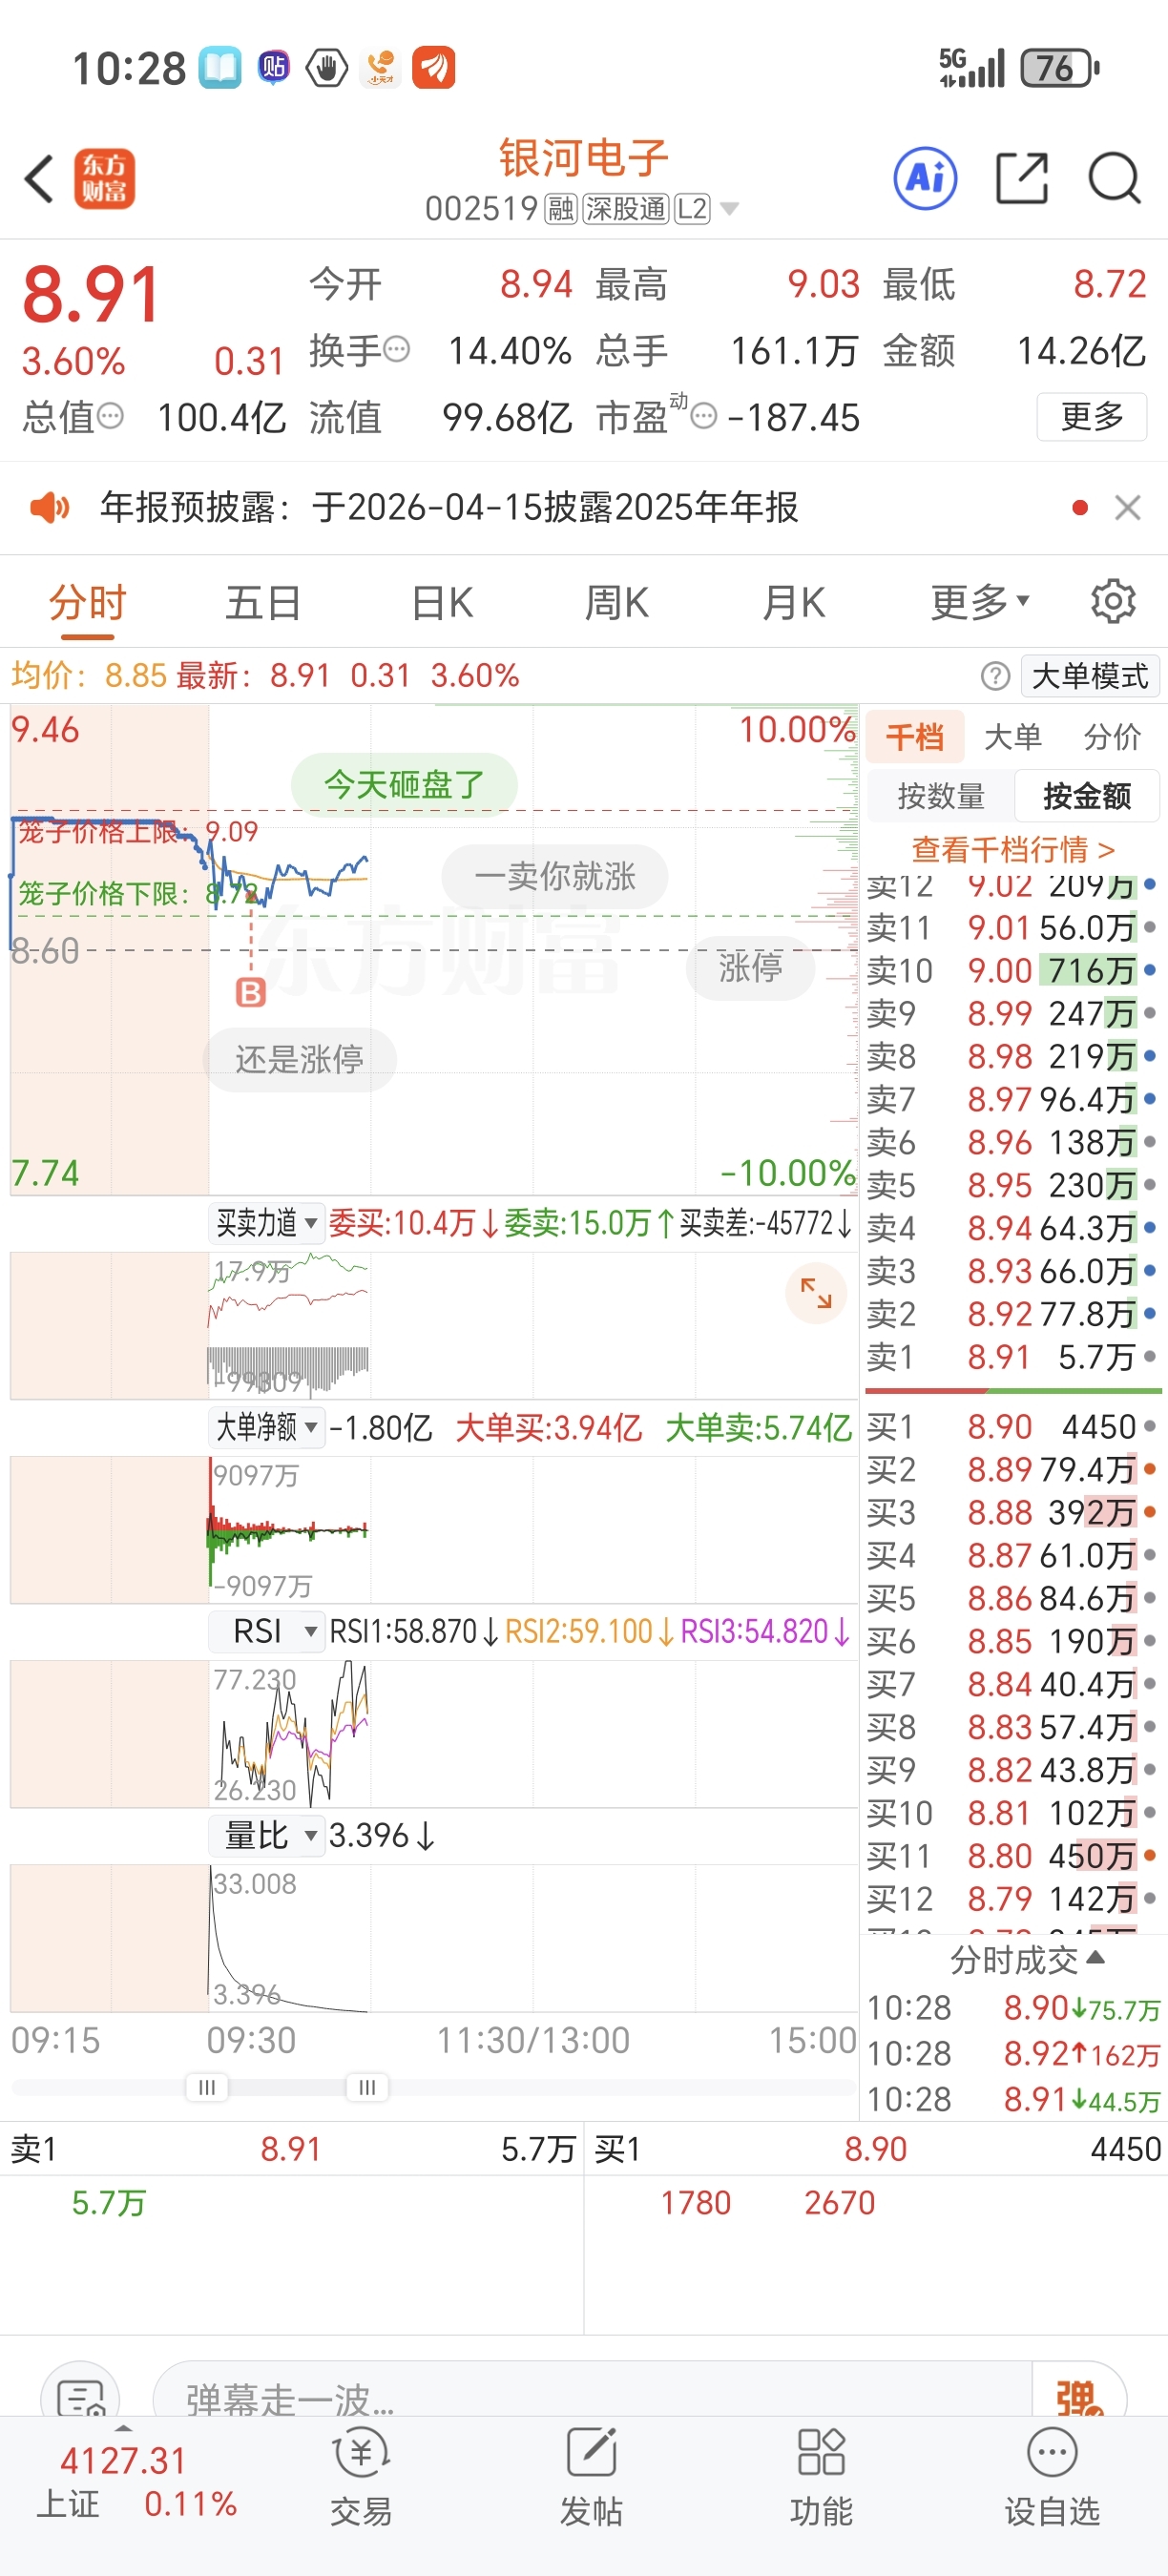The width and height of the screenshot is (1168, 2576).
Task: Tap the 深股通 tag
Action: click(x=625, y=209)
